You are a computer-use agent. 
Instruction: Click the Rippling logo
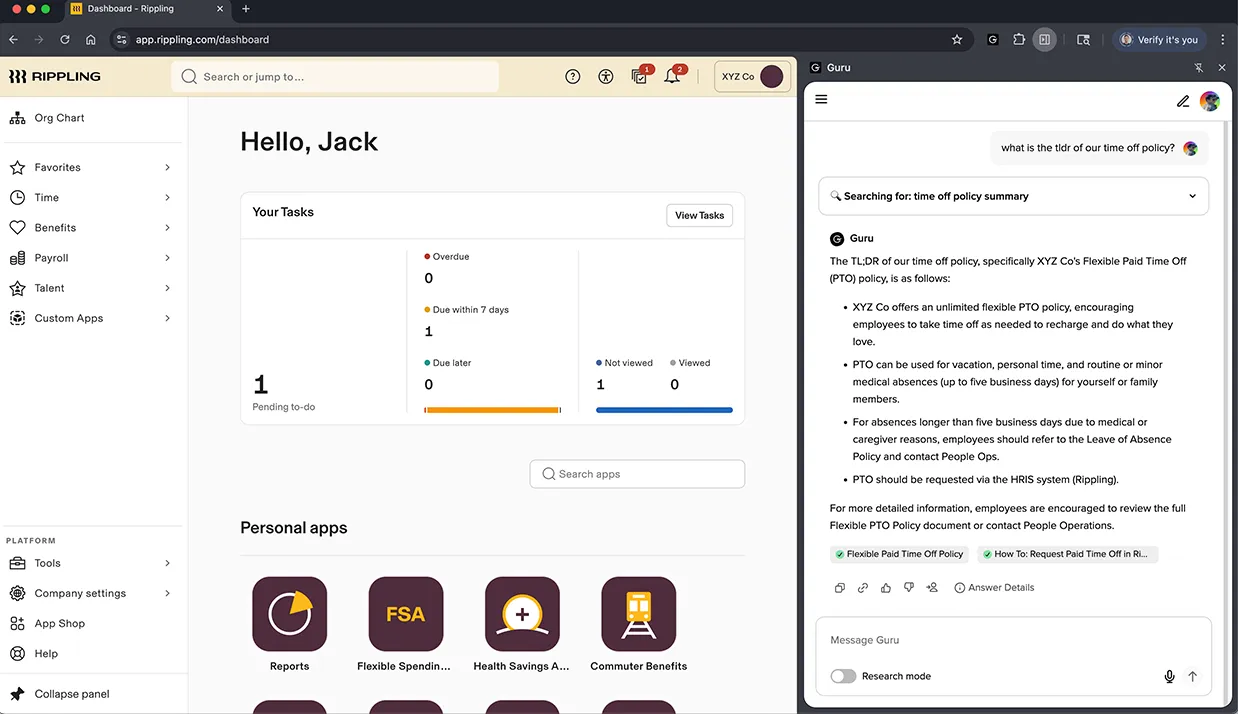click(55, 76)
